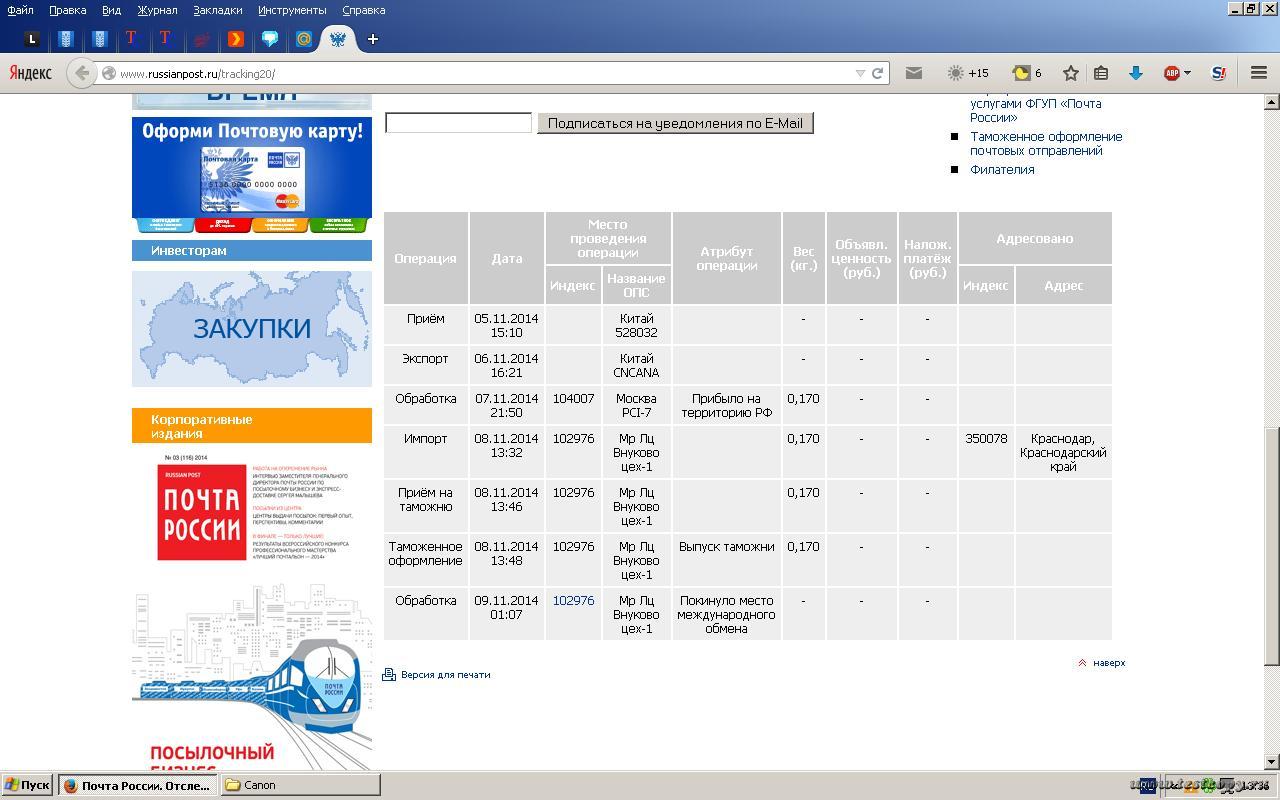
Task: Open the Филателия link
Action: click(1002, 169)
